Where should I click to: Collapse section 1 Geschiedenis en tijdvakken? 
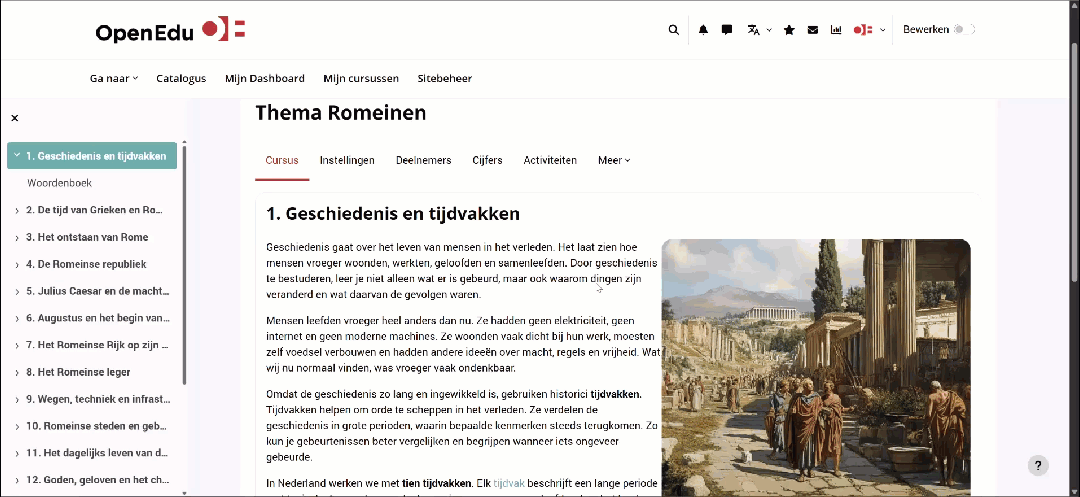(17, 156)
